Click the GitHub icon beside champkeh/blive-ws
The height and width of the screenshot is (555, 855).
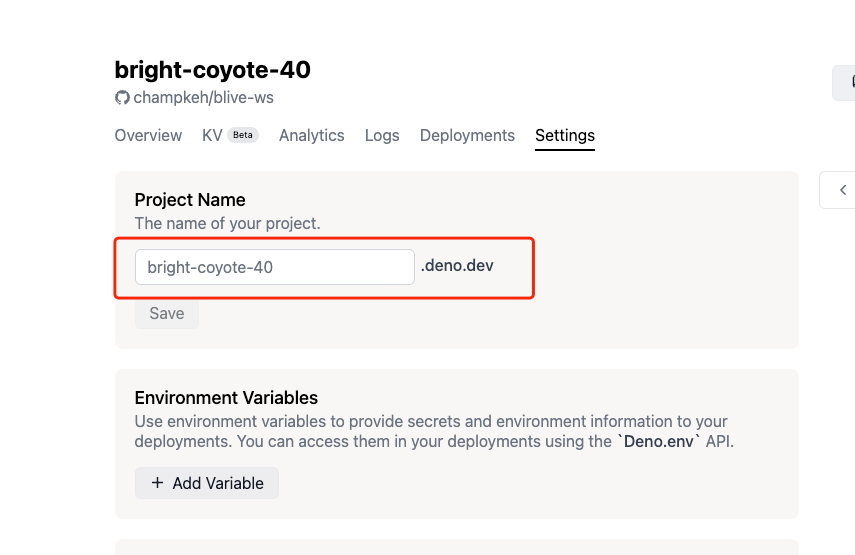122,98
